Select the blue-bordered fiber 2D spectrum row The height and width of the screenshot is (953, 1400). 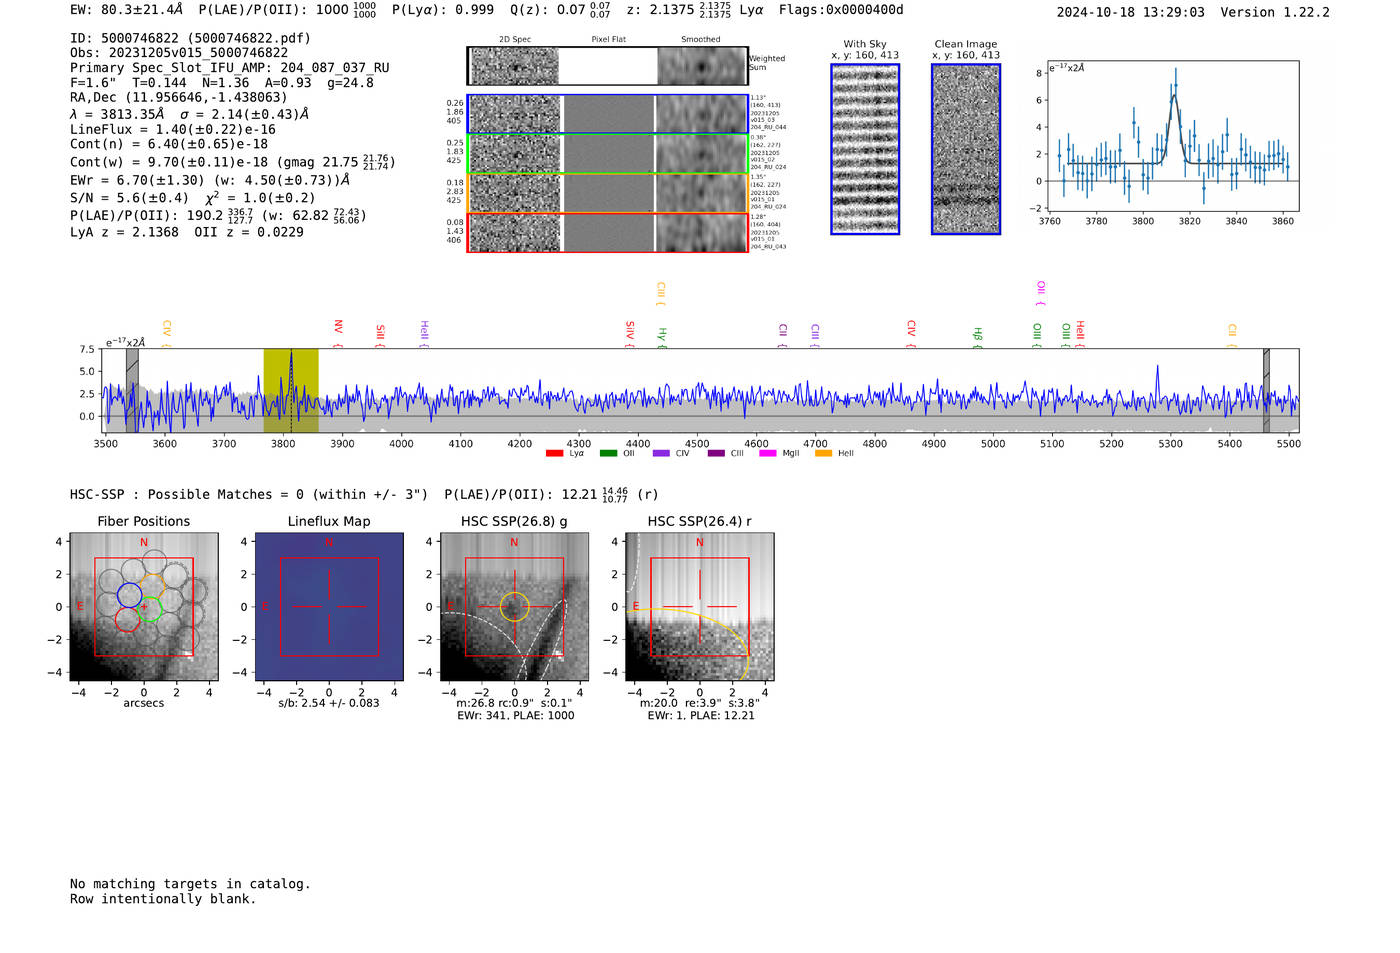[x=608, y=114]
